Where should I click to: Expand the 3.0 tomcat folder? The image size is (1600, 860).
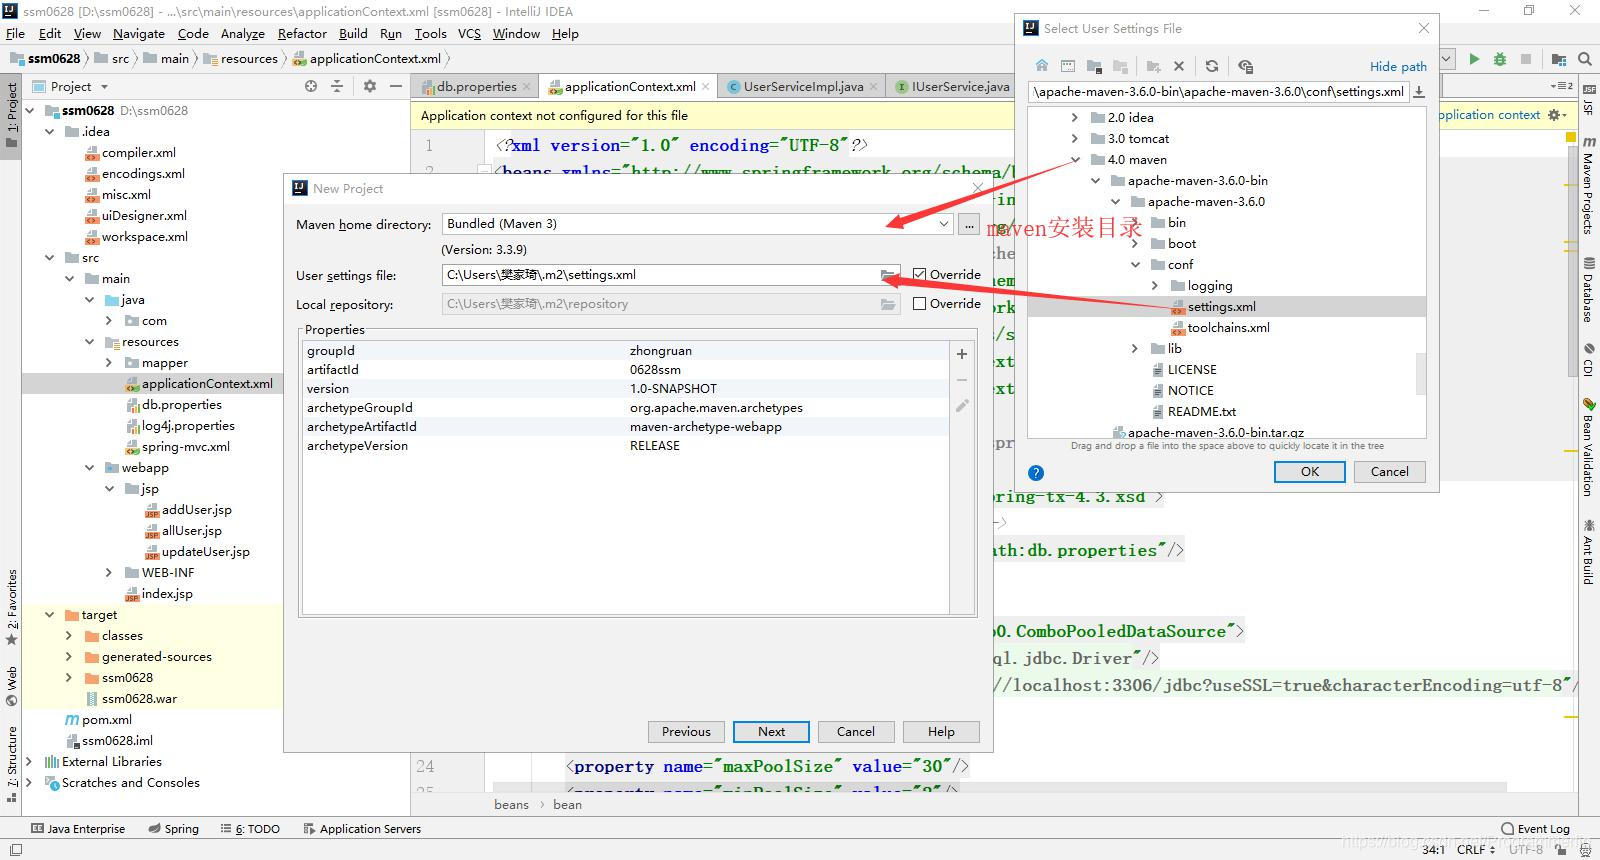tap(1075, 138)
